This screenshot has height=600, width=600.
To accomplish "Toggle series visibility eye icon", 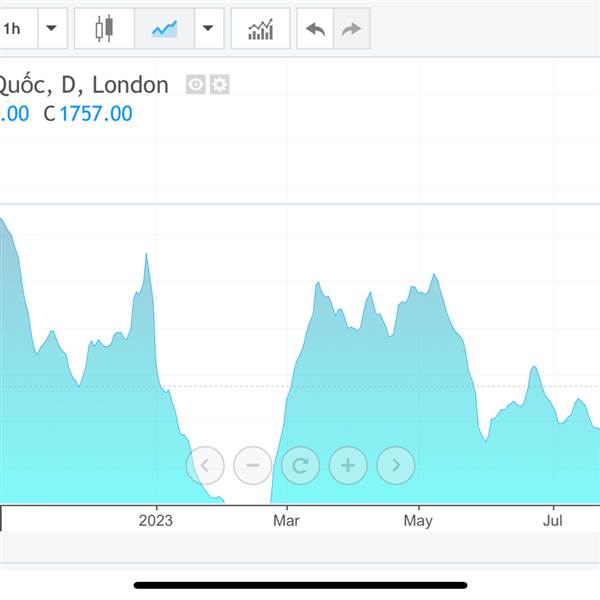I will 196,84.
